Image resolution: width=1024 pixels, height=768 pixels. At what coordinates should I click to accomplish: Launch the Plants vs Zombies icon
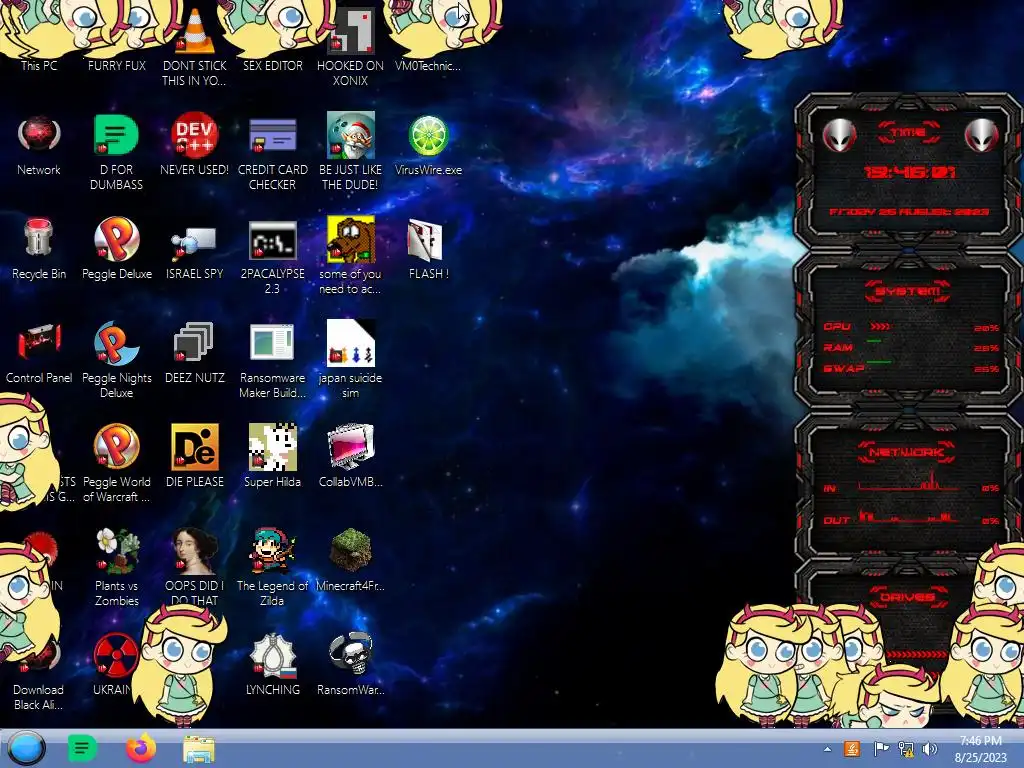pos(118,551)
